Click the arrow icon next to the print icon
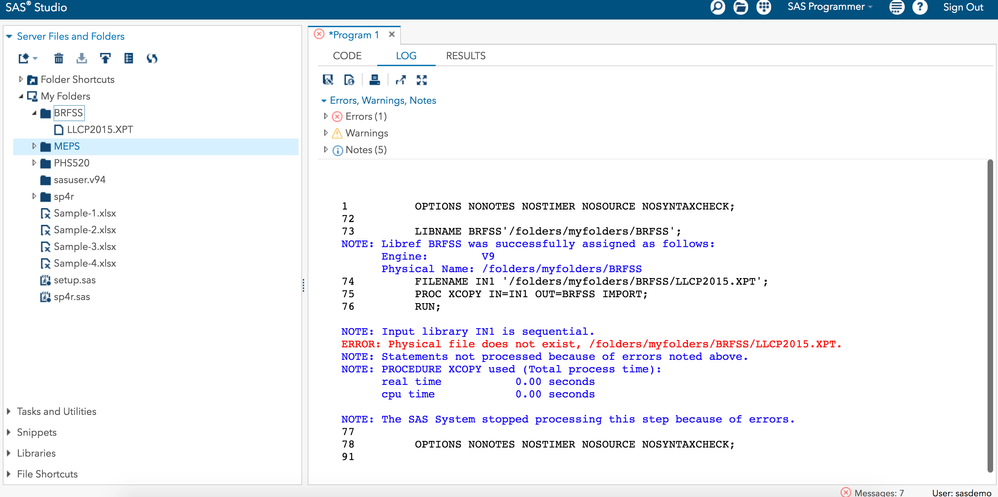The width and height of the screenshot is (998, 497). pyautogui.click(x=400, y=80)
